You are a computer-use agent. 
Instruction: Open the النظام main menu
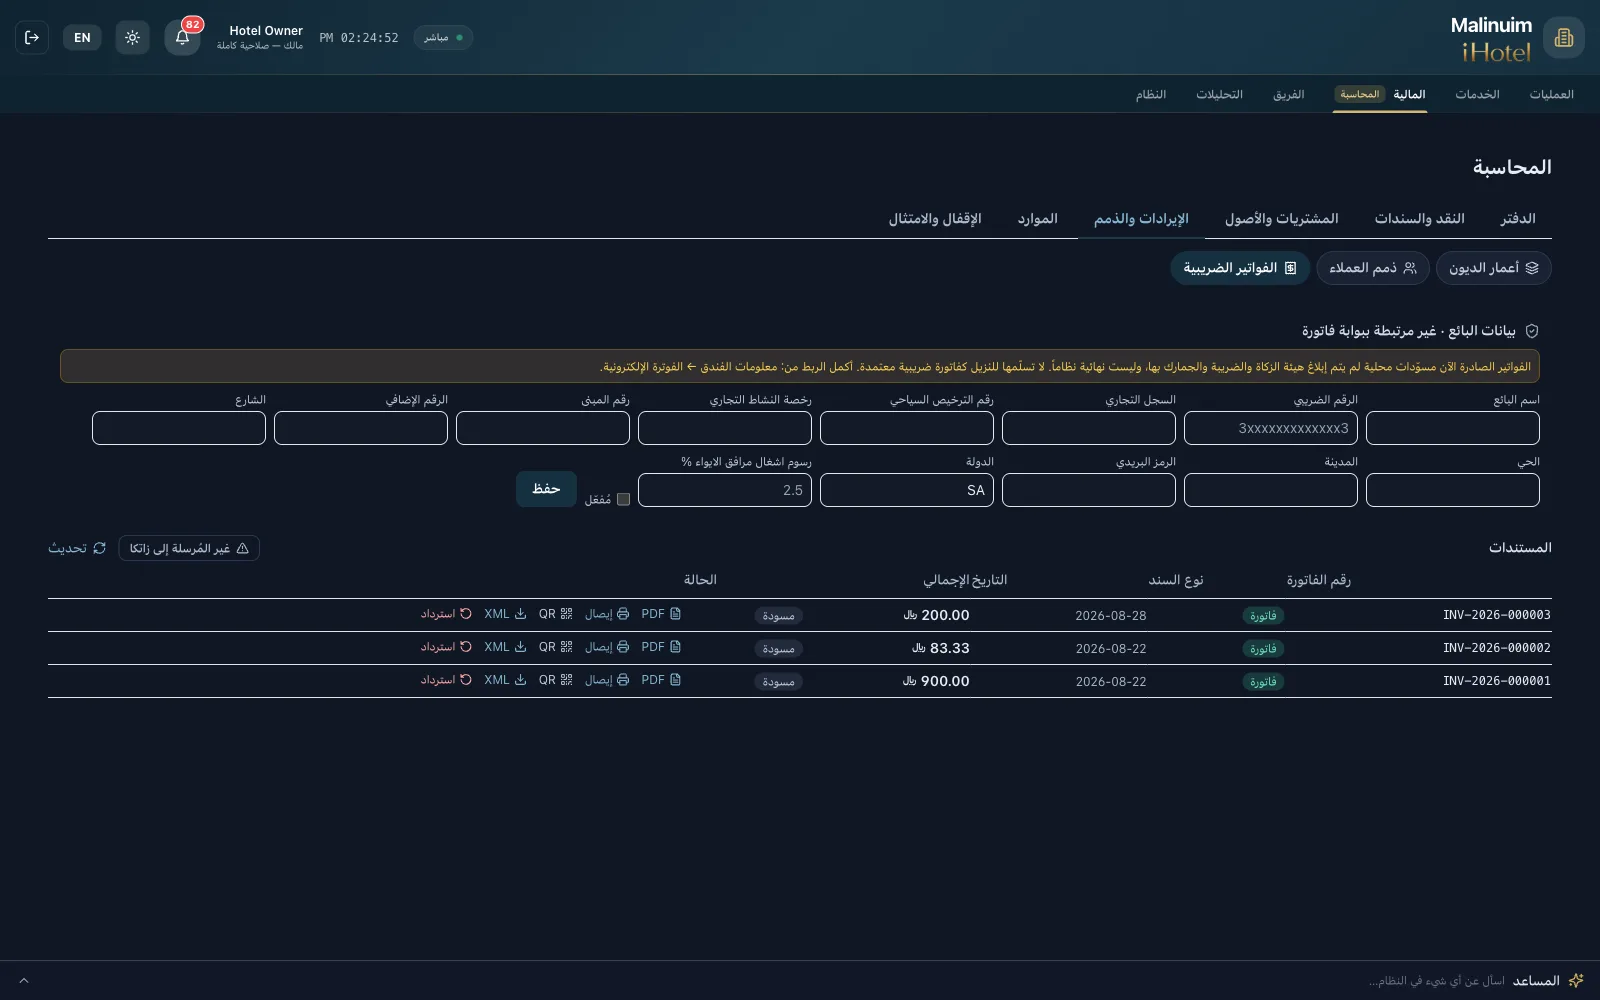coord(1150,94)
